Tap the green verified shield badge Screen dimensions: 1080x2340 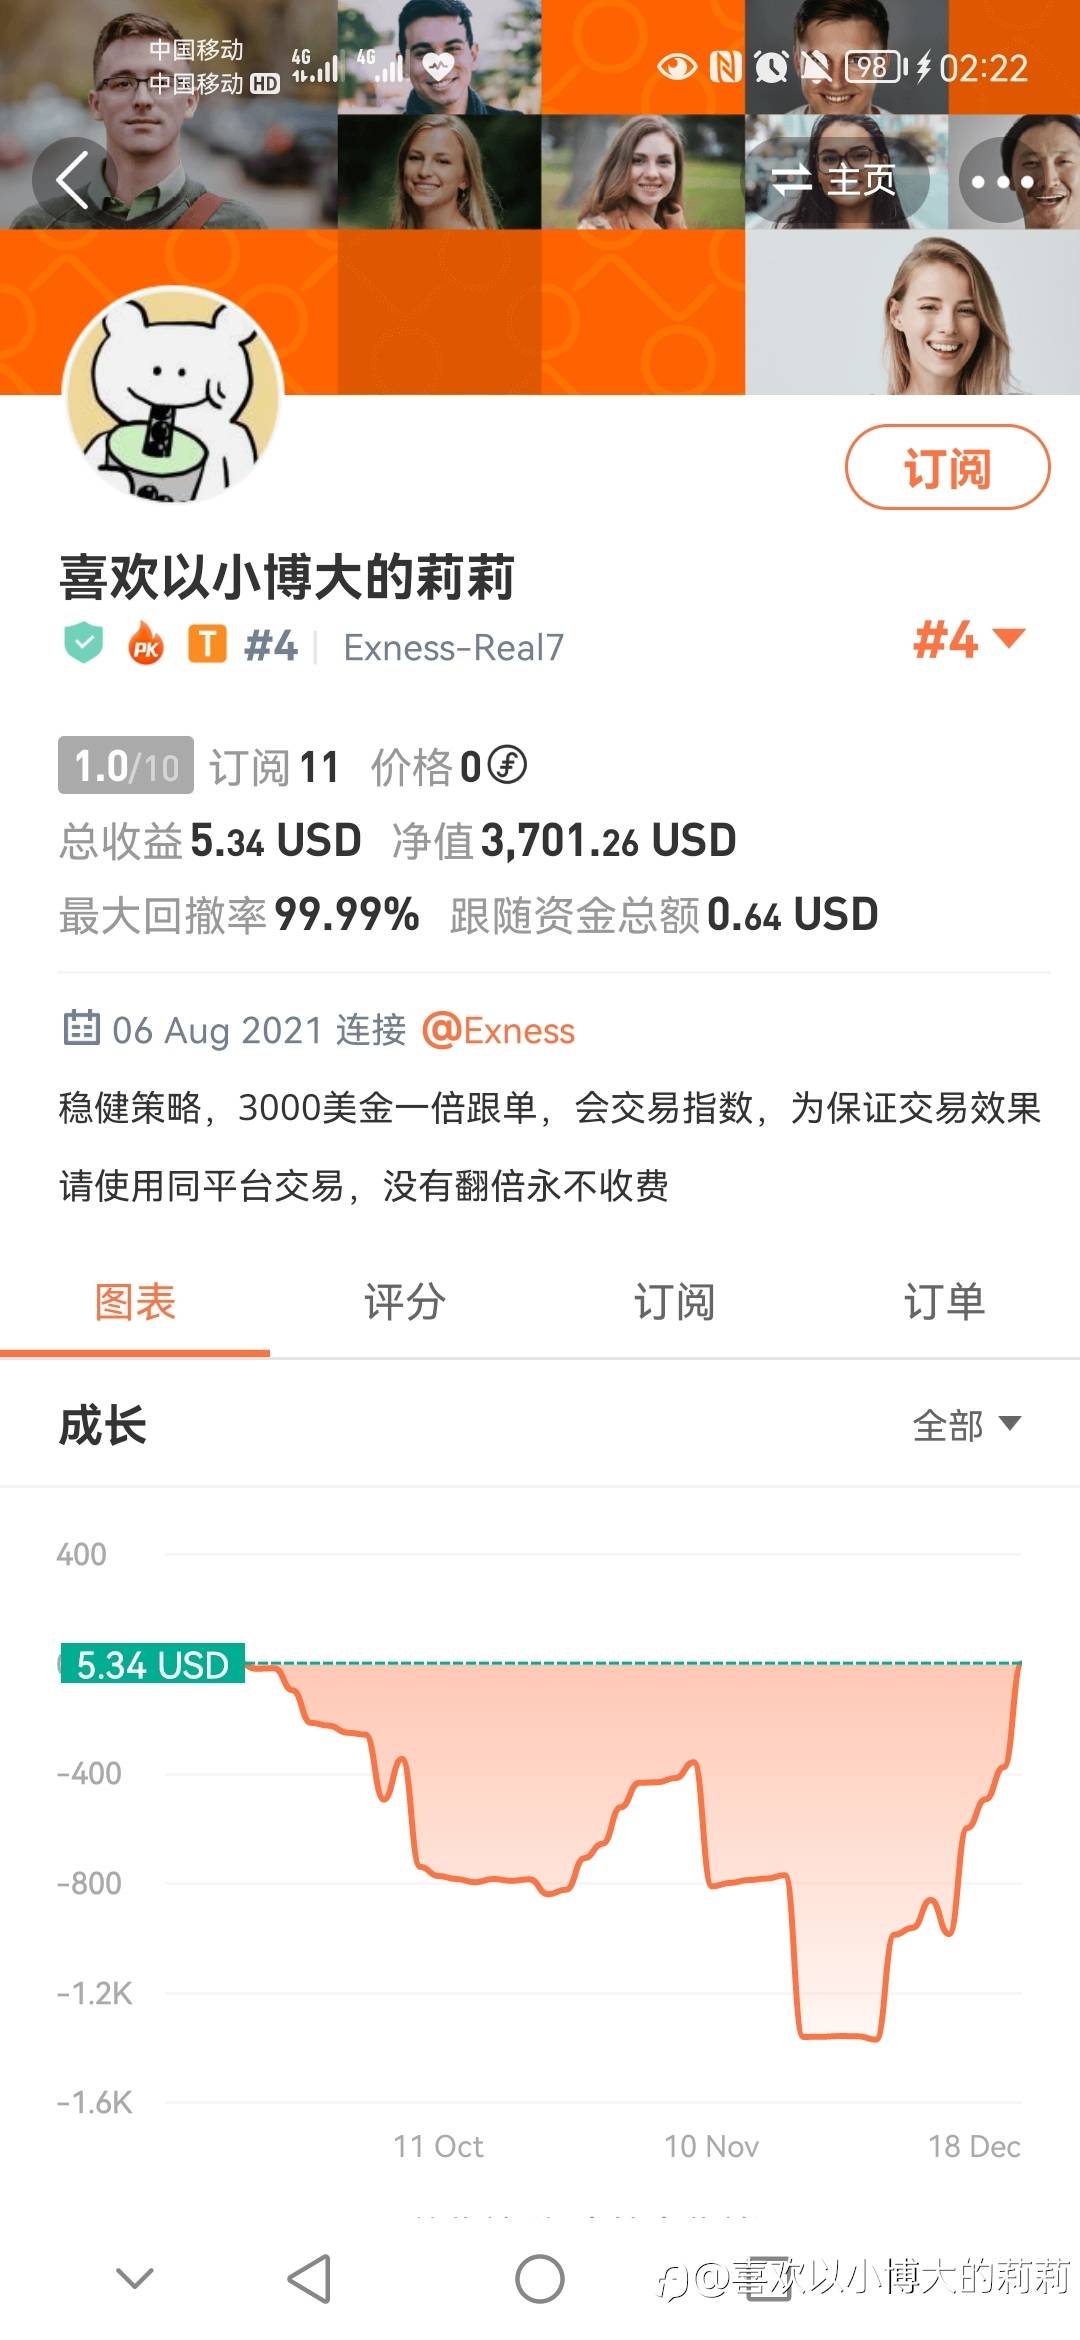pos(84,643)
